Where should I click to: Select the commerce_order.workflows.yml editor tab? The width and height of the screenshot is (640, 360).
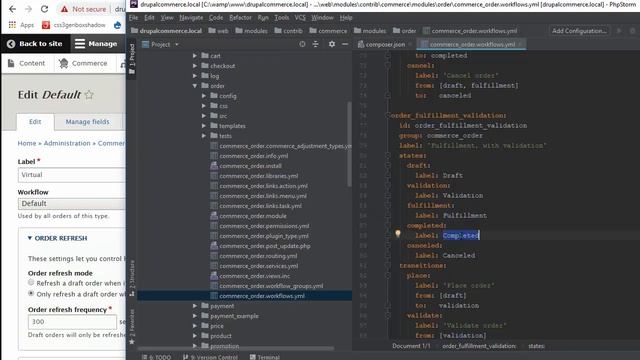click(x=472, y=44)
